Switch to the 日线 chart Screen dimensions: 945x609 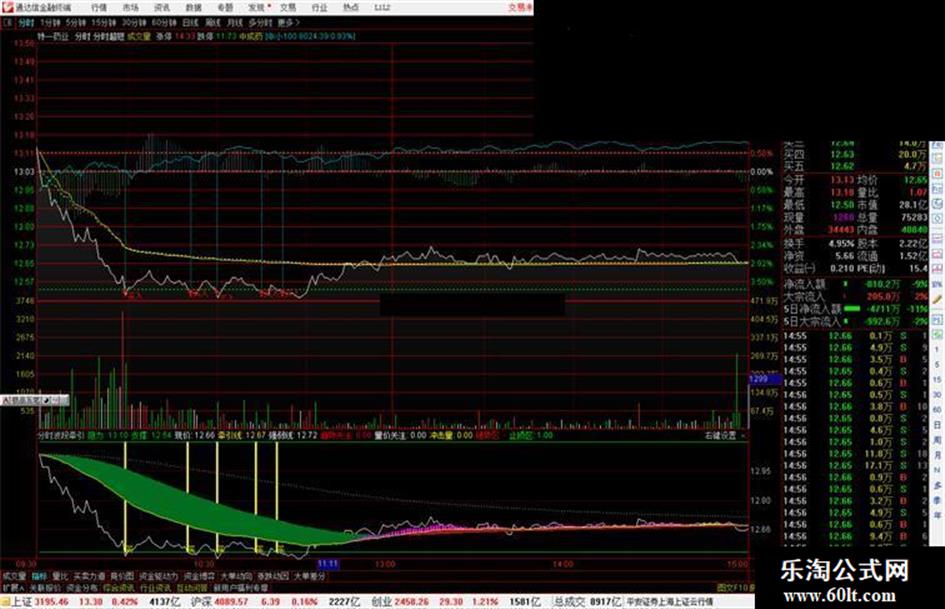[x=190, y=23]
